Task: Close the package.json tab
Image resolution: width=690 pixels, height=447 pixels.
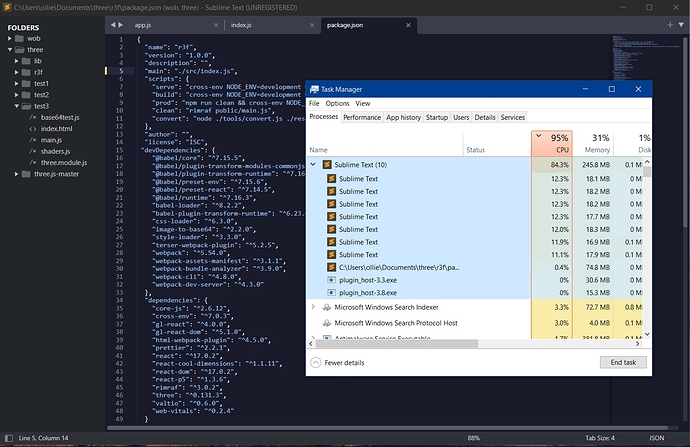Action: [408, 26]
